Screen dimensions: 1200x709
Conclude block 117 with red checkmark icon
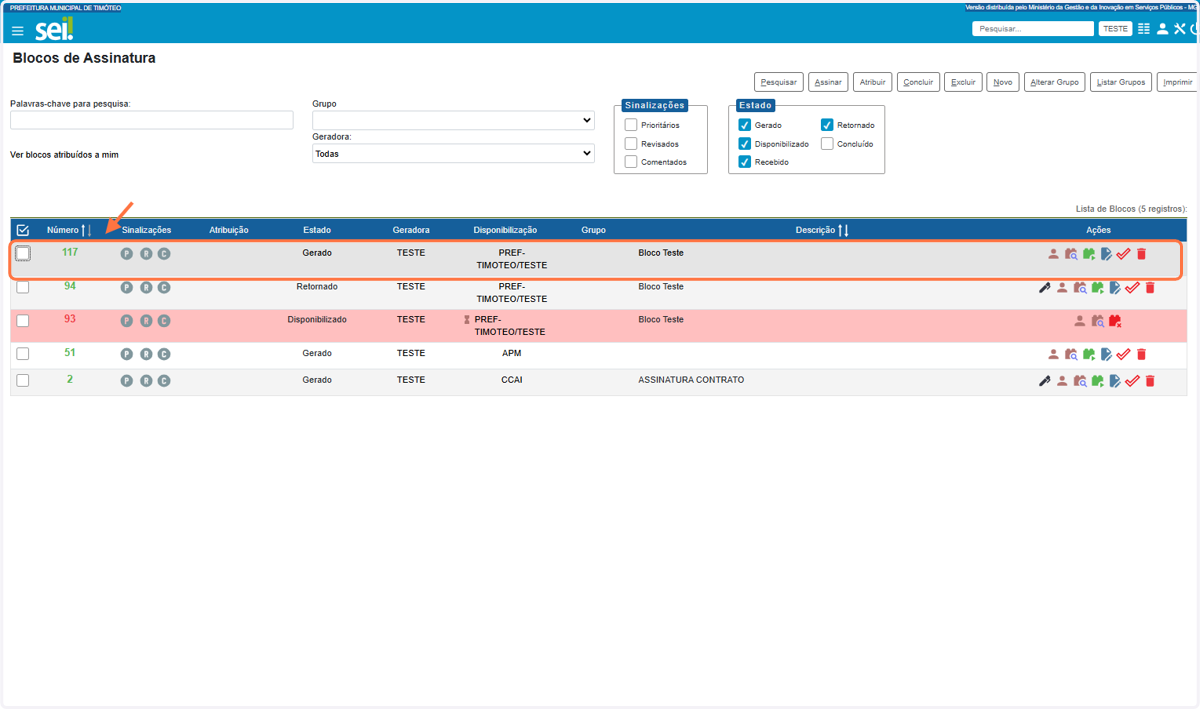(x=1123, y=254)
